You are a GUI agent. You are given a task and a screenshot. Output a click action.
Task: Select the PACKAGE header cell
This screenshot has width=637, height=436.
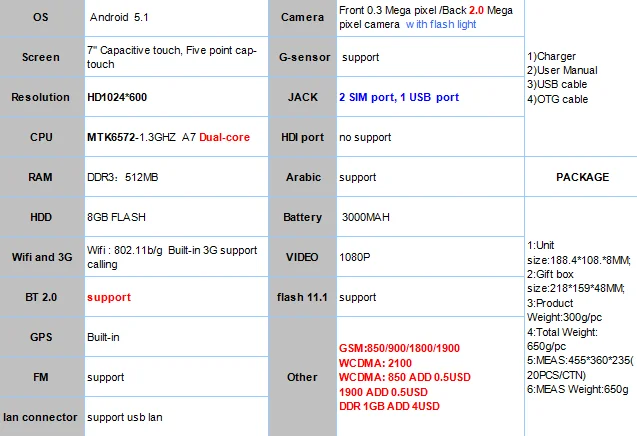click(581, 177)
